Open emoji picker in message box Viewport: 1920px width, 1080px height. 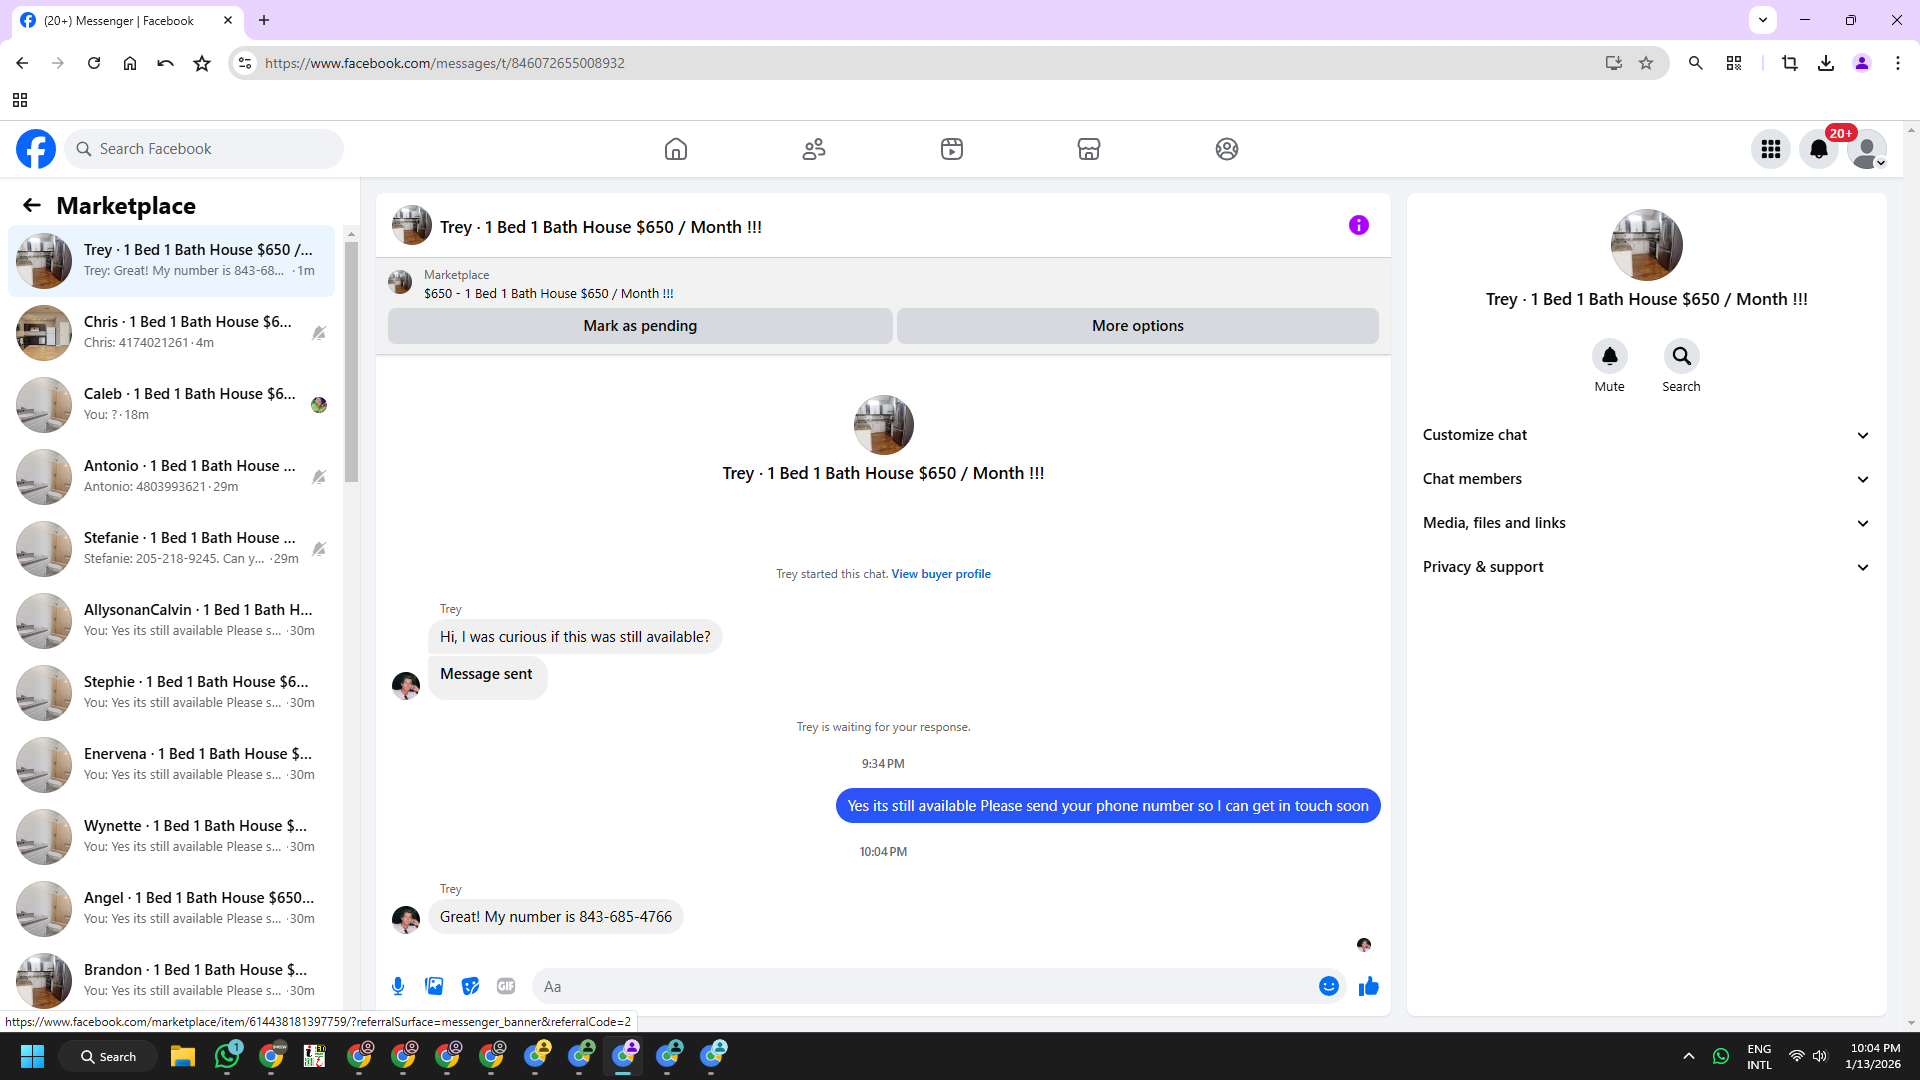1328,986
